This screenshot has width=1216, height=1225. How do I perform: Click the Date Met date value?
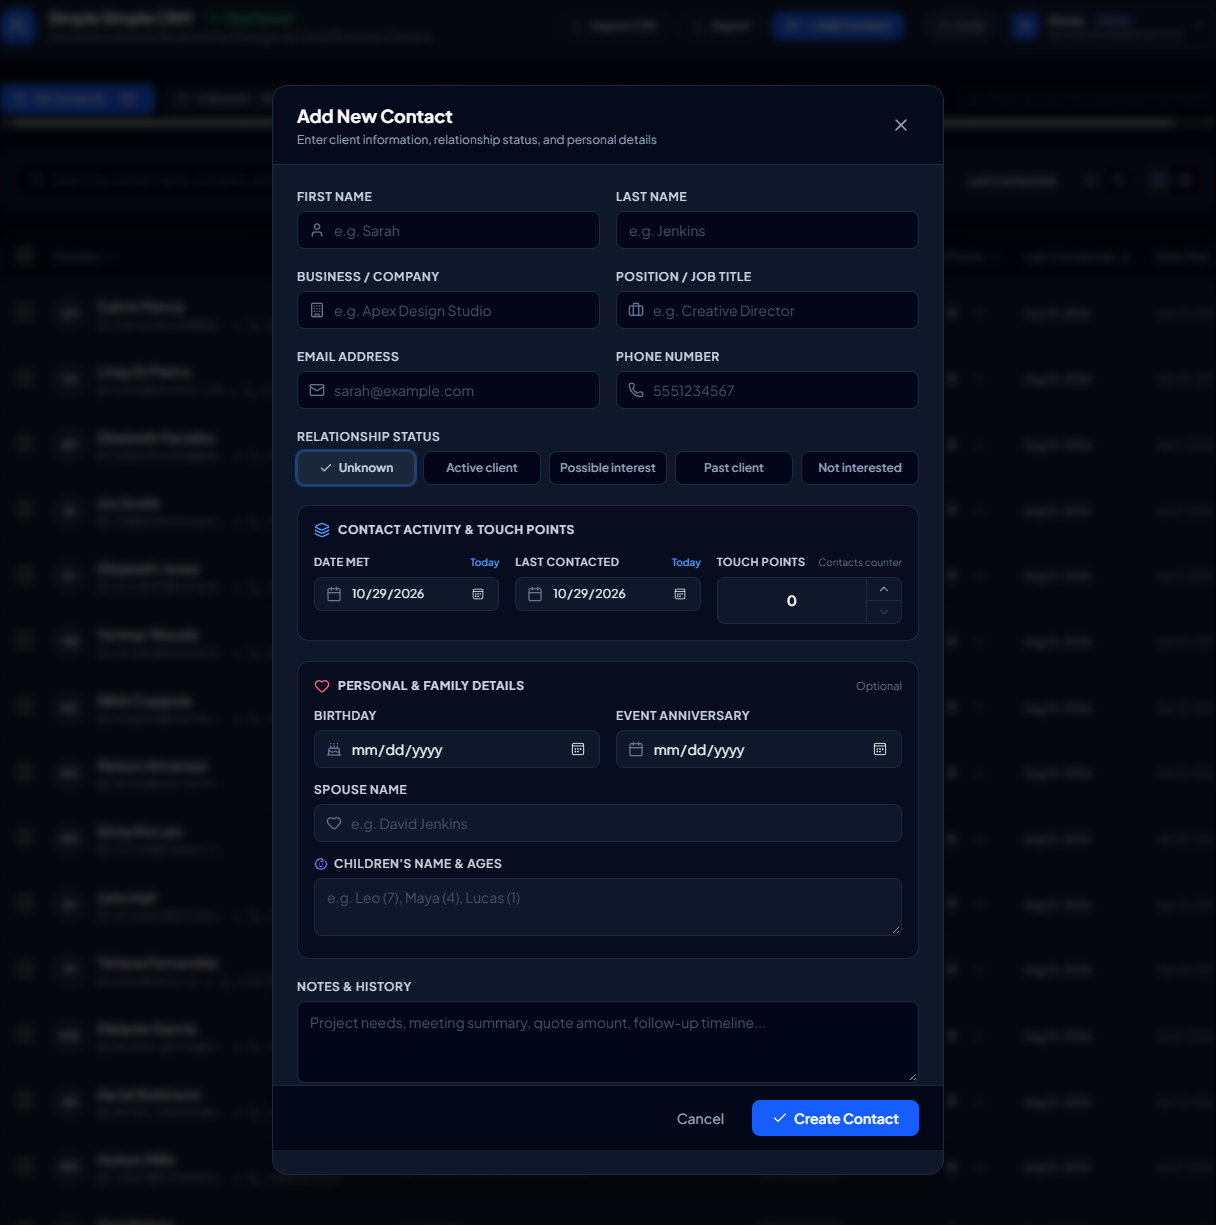[388, 594]
